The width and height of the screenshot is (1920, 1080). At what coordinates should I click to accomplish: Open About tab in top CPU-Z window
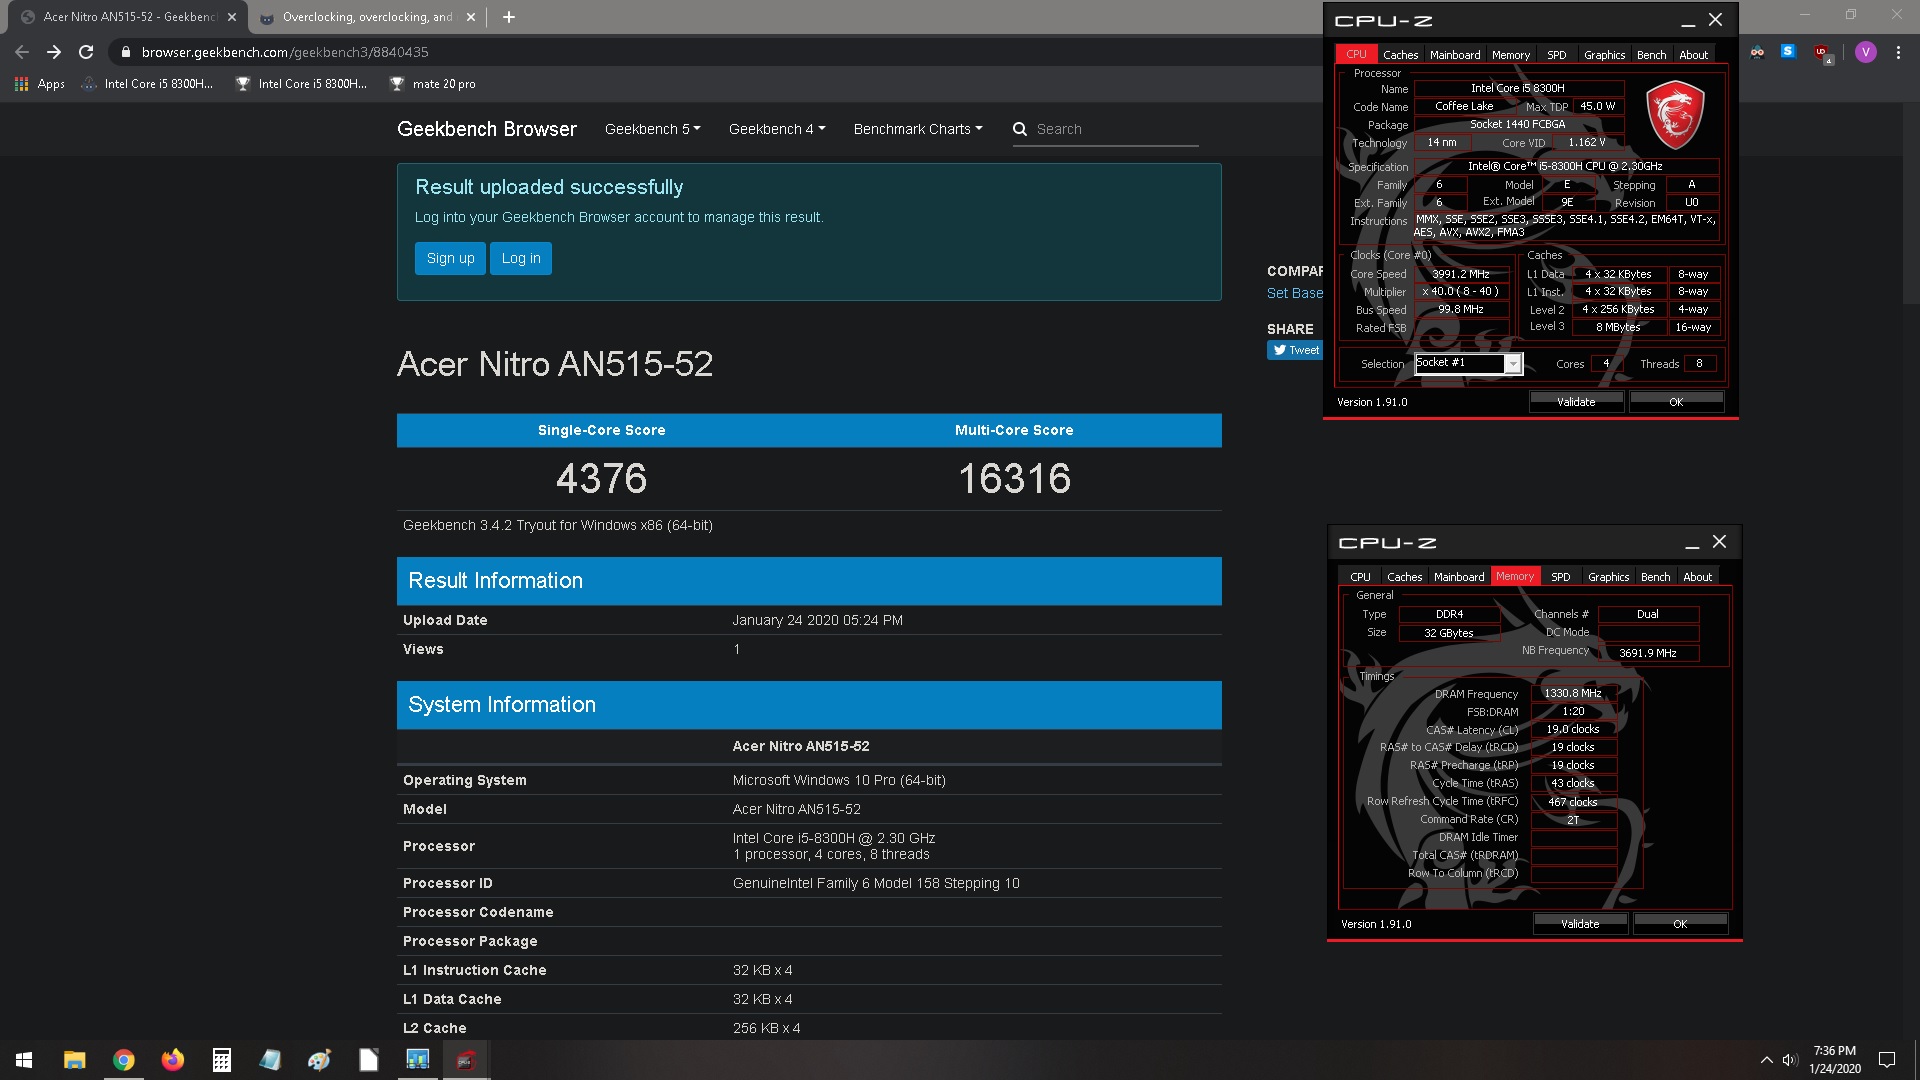pos(1693,55)
